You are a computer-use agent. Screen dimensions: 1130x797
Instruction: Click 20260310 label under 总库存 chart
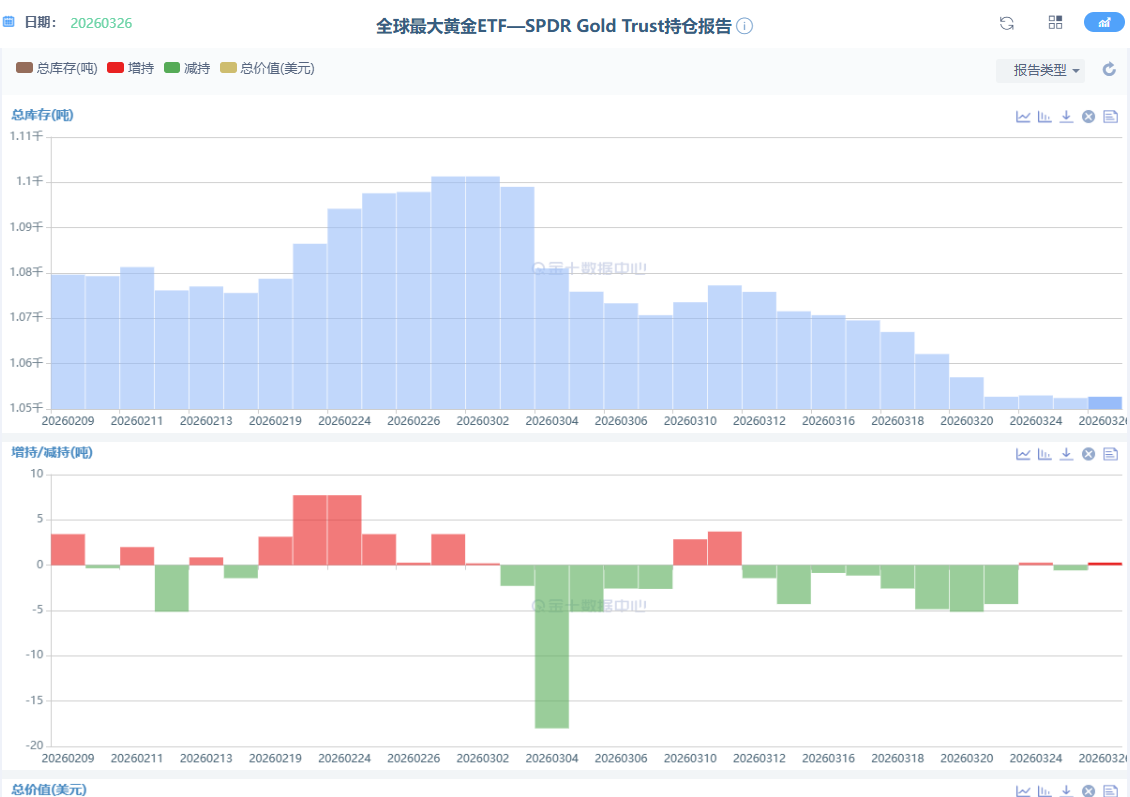pyautogui.click(x=690, y=421)
